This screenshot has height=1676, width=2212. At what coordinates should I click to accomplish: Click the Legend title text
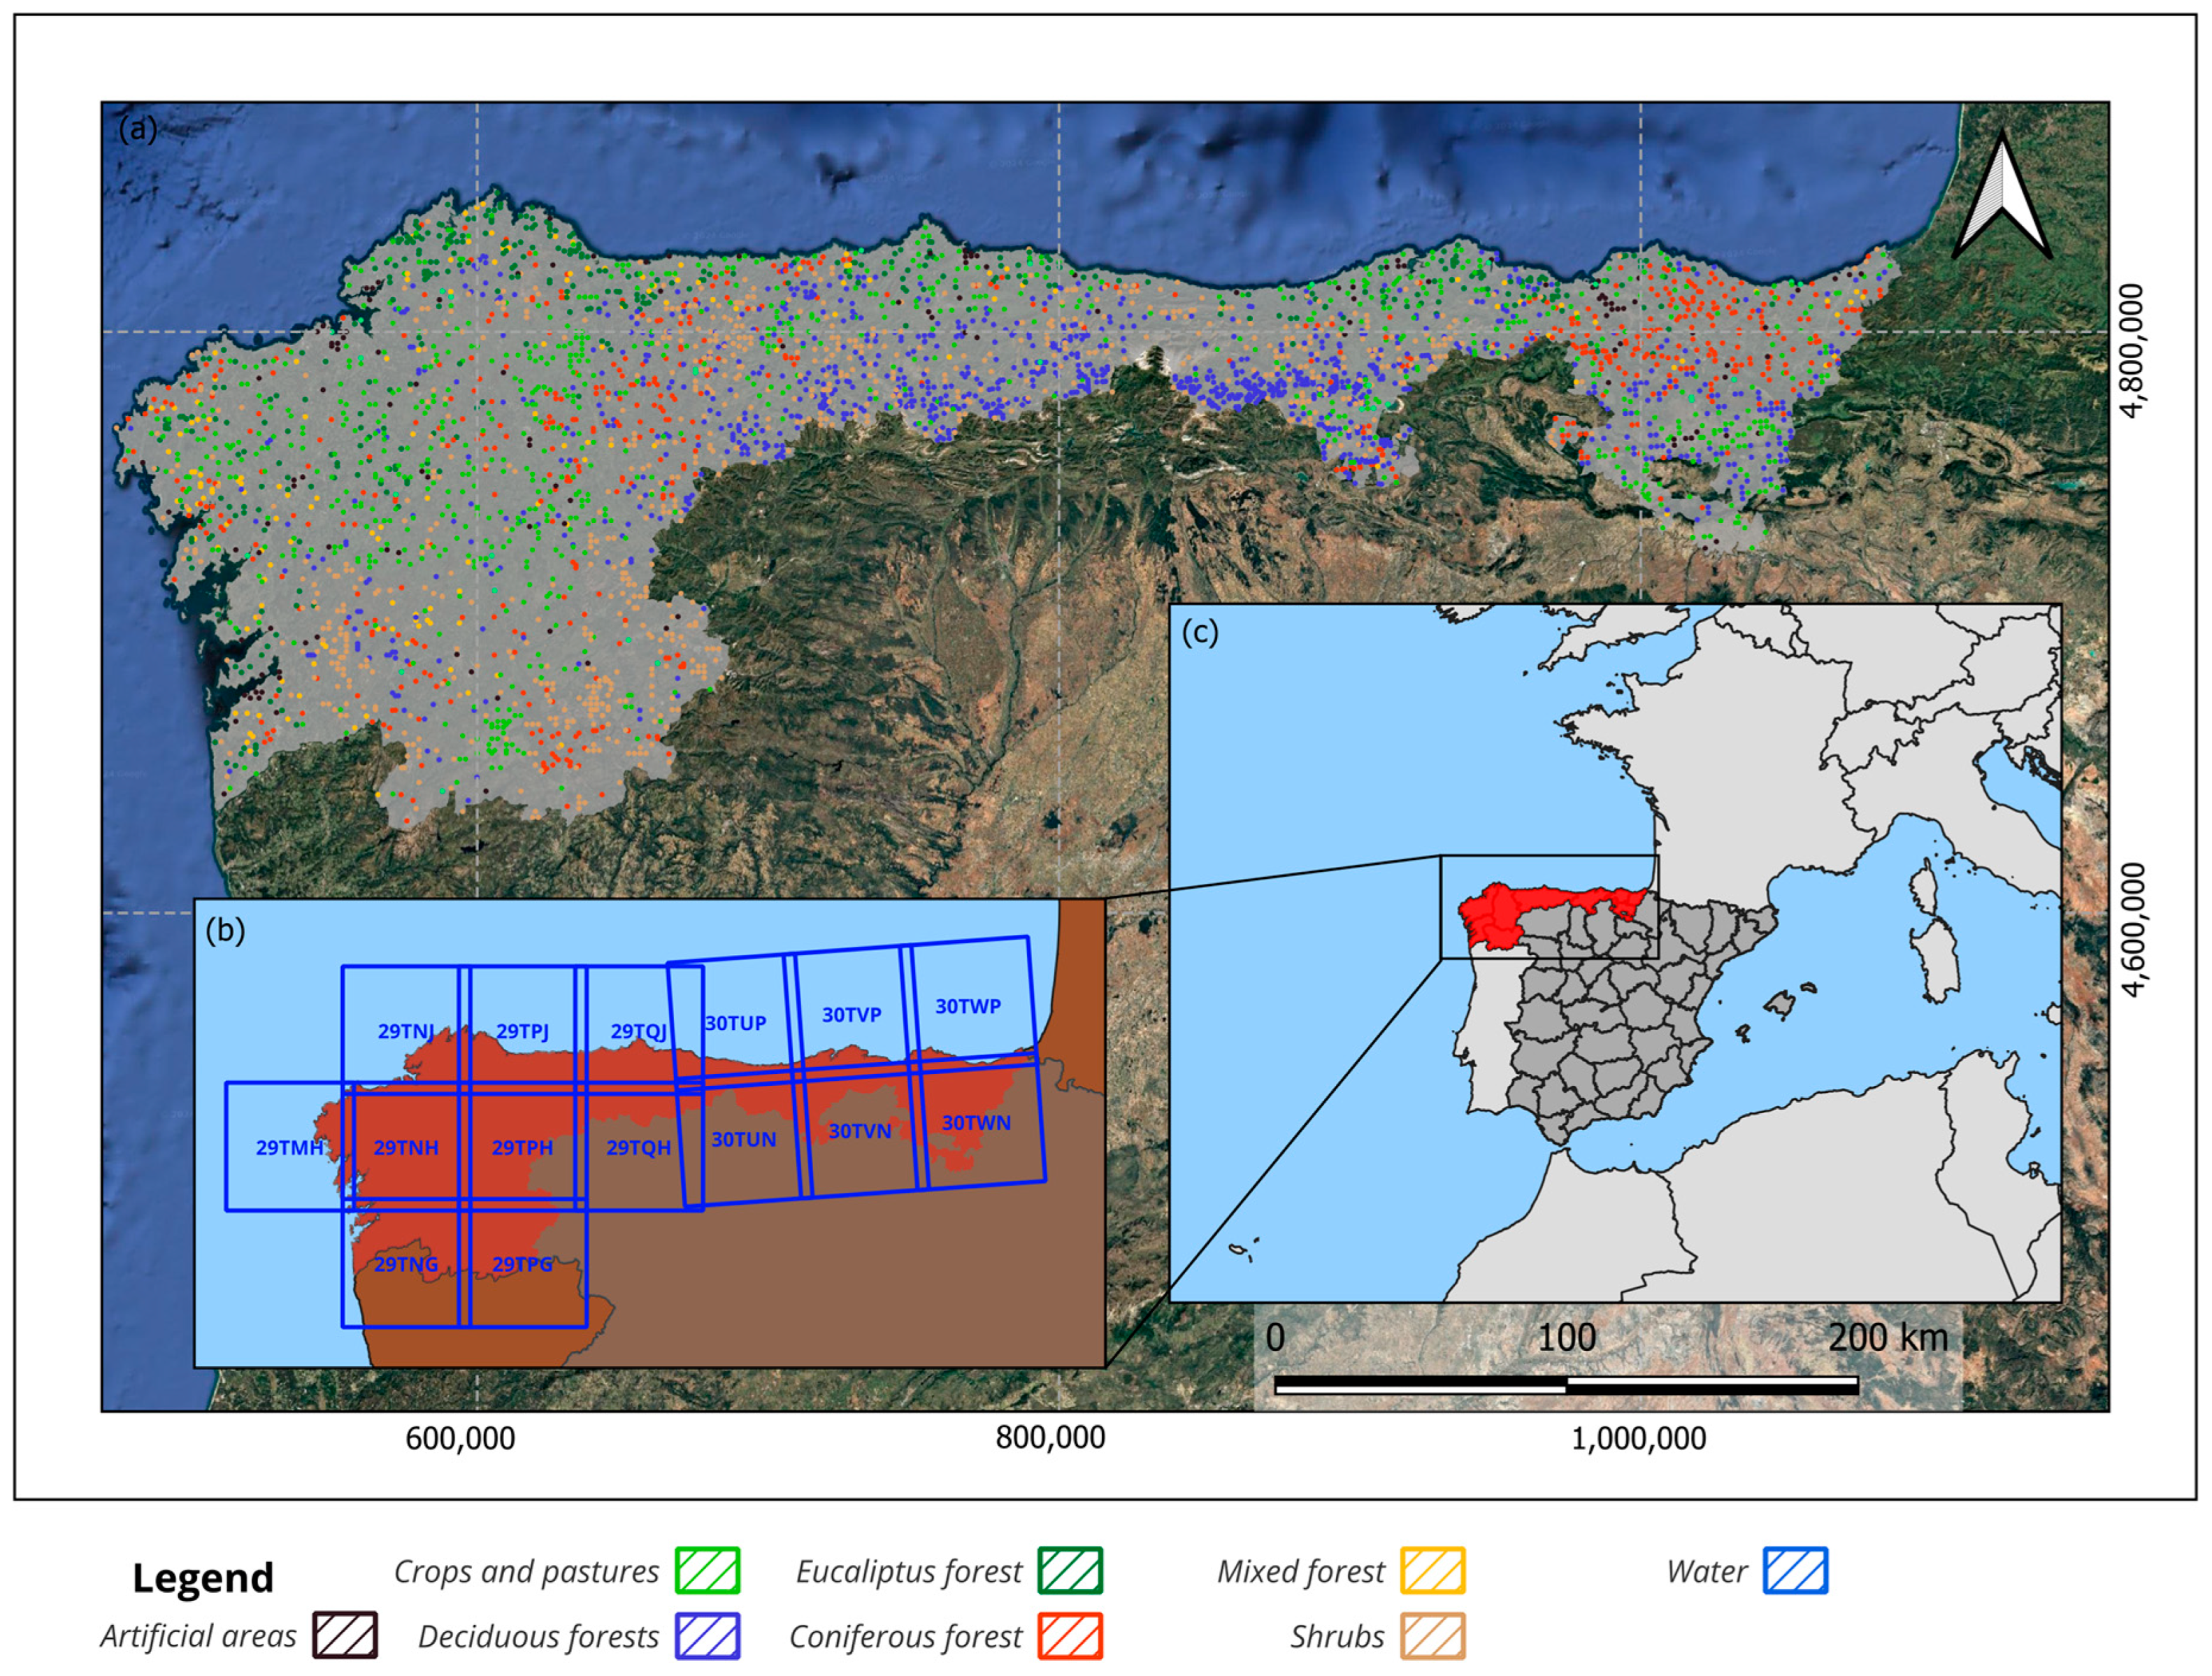203,1578
